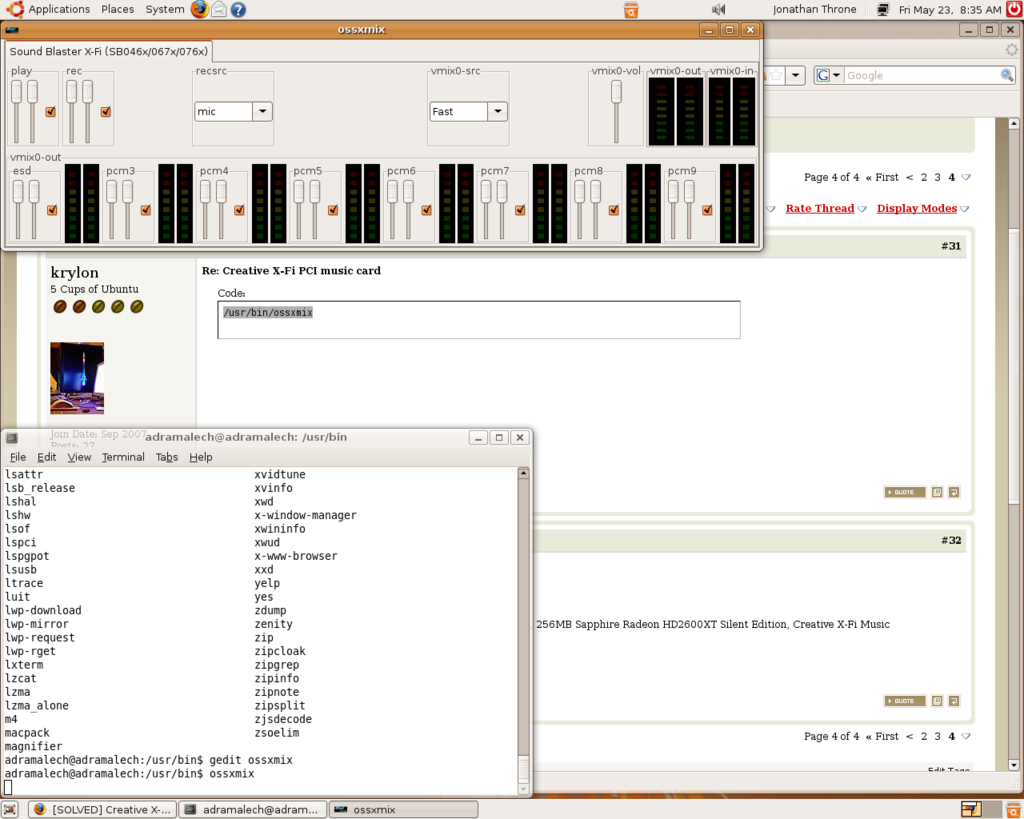Screen dimensions: 1024x819
Task: Click the left play volume slider
Action: tap(16, 111)
